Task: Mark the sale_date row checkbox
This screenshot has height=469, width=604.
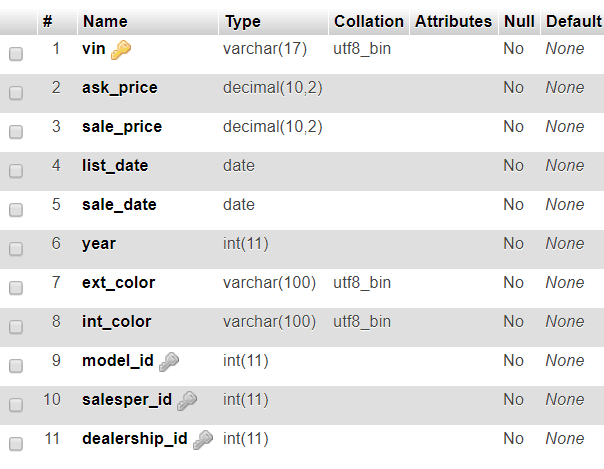Action: coord(16,209)
